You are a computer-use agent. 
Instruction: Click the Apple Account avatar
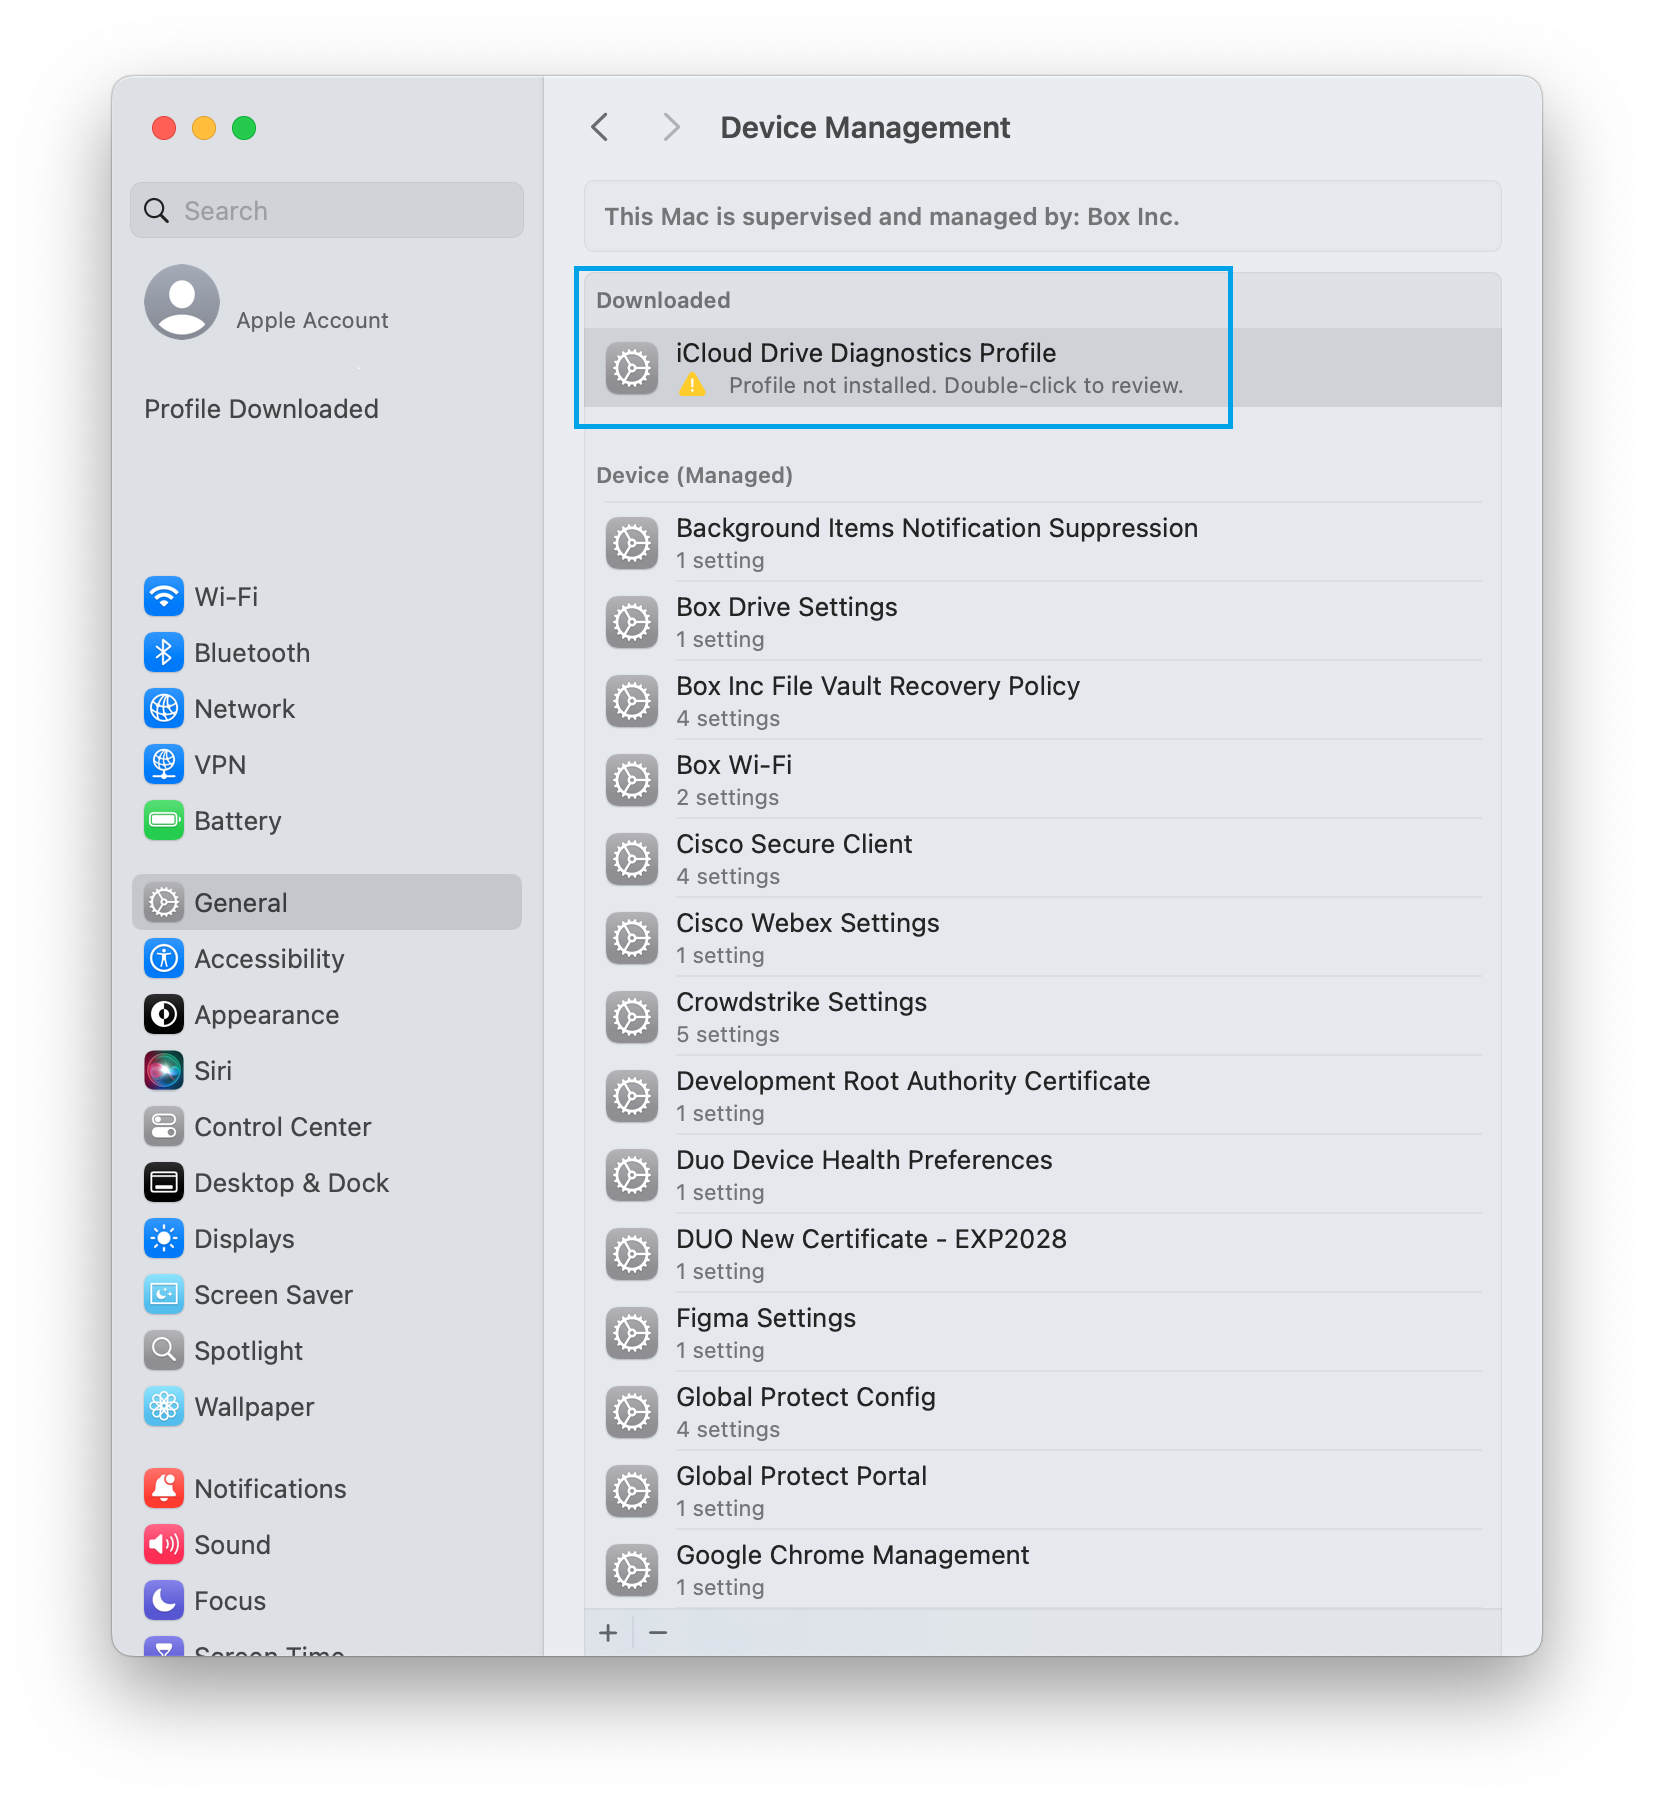pyautogui.click(x=182, y=302)
